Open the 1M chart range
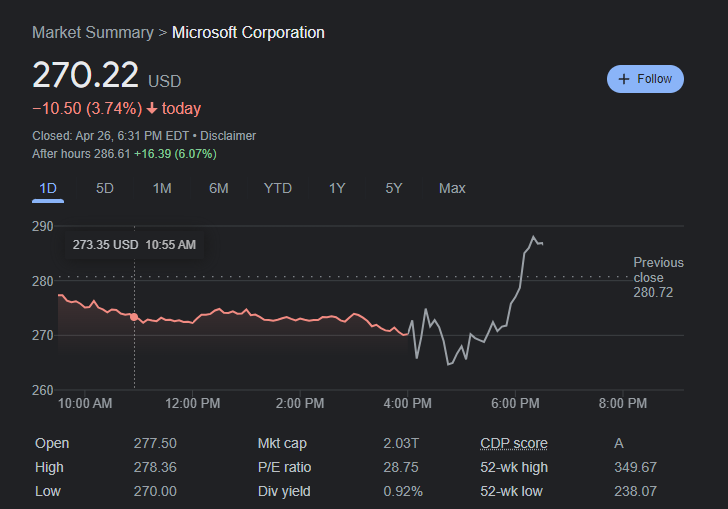The width and height of the screenshot is (728, 509). (x=162, y=188)
